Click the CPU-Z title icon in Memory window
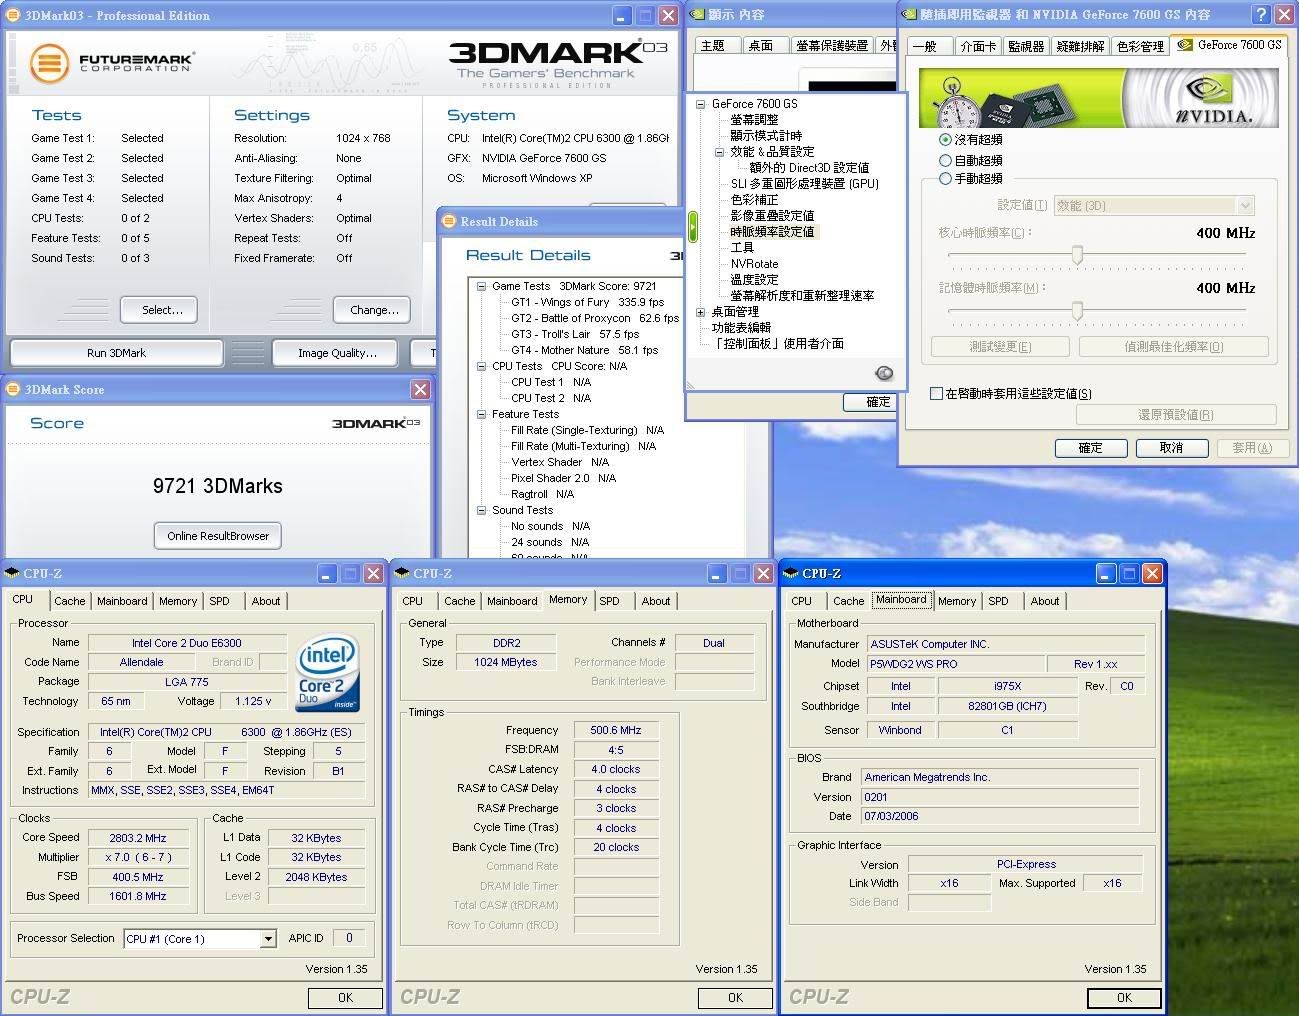Viewport: 1299px width, 1016px height. [x=402, y=573]
